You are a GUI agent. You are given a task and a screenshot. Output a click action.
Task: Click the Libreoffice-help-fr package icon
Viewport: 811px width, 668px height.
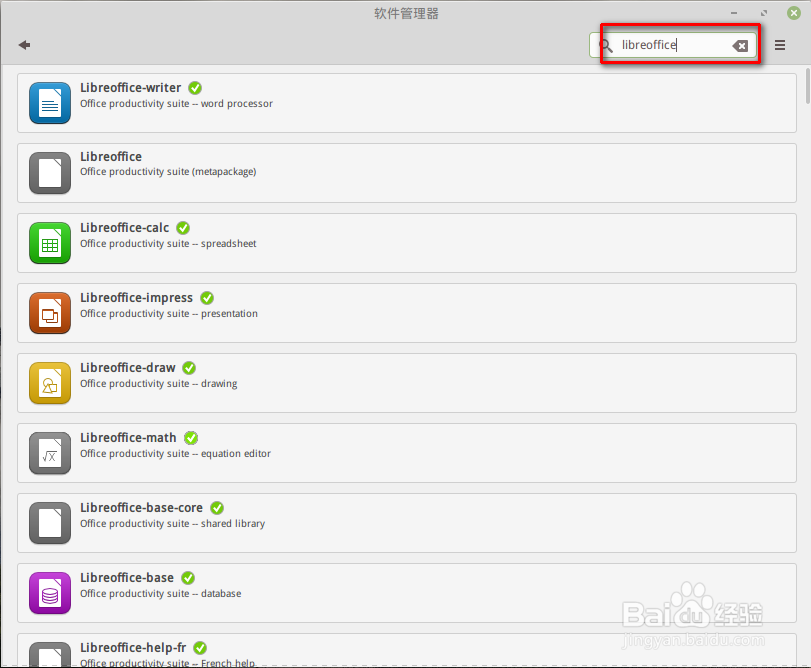coord(50,654)
